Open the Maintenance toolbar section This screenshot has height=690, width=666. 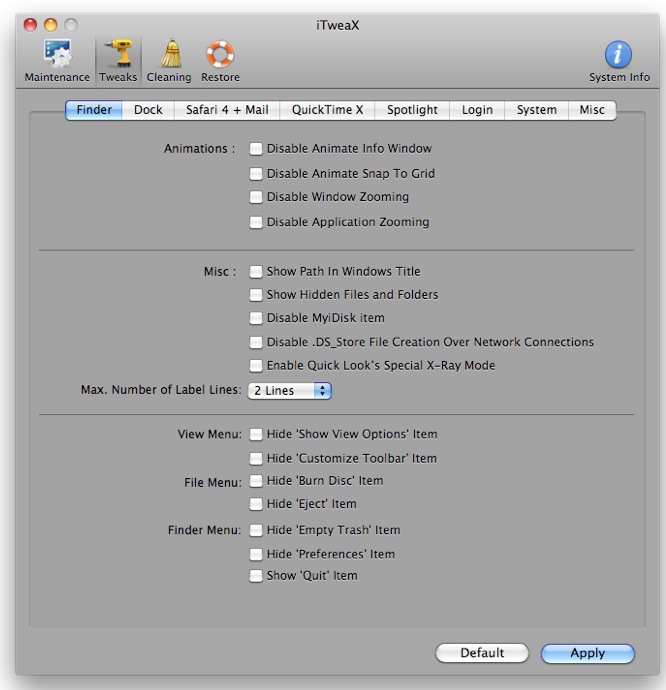57,61
